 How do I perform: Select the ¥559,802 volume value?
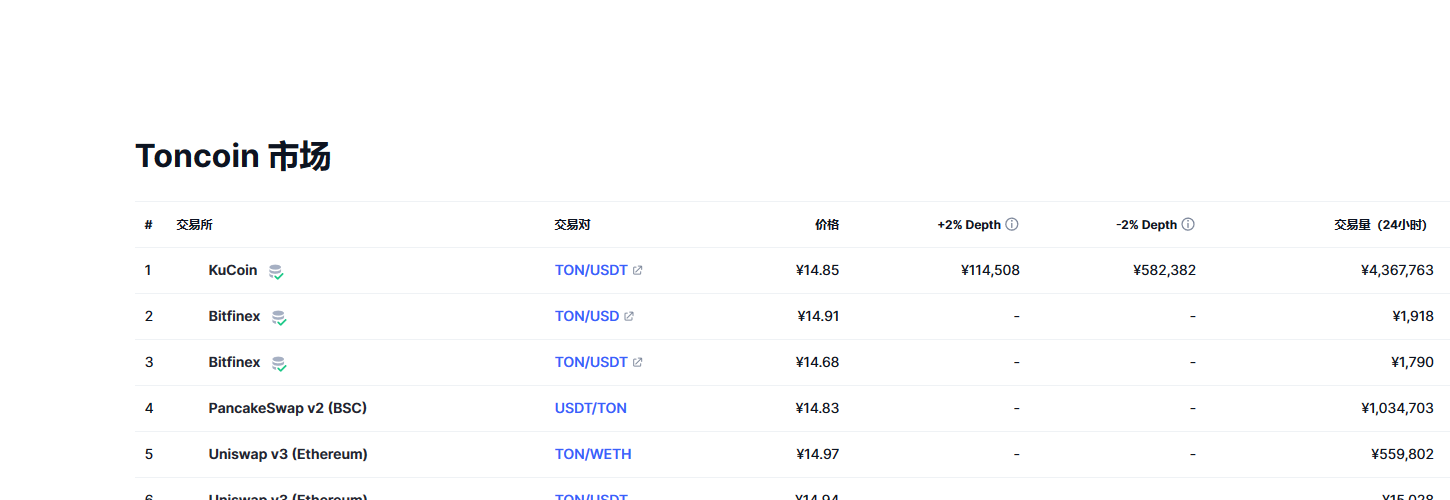1402,454
